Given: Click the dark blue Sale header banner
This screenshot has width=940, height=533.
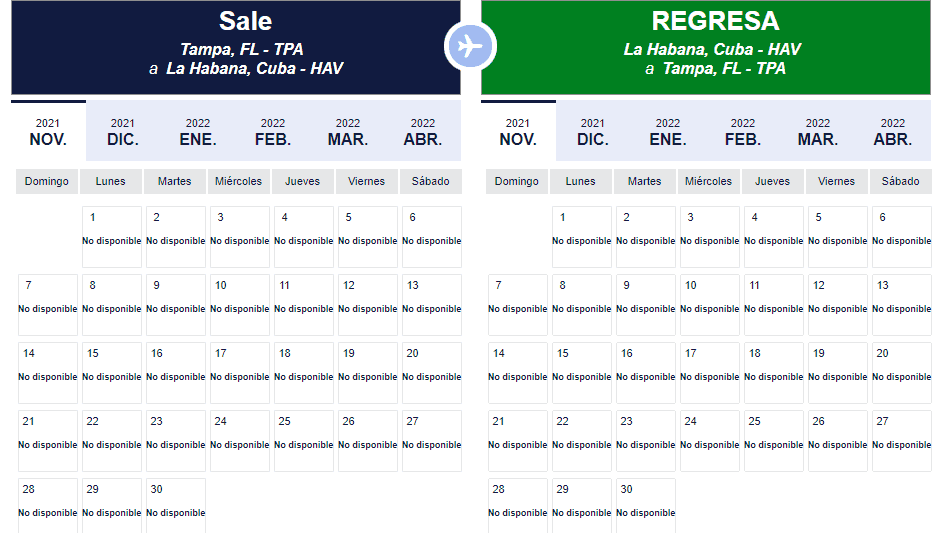Looking at the screenshot, I should pos(236,47).
